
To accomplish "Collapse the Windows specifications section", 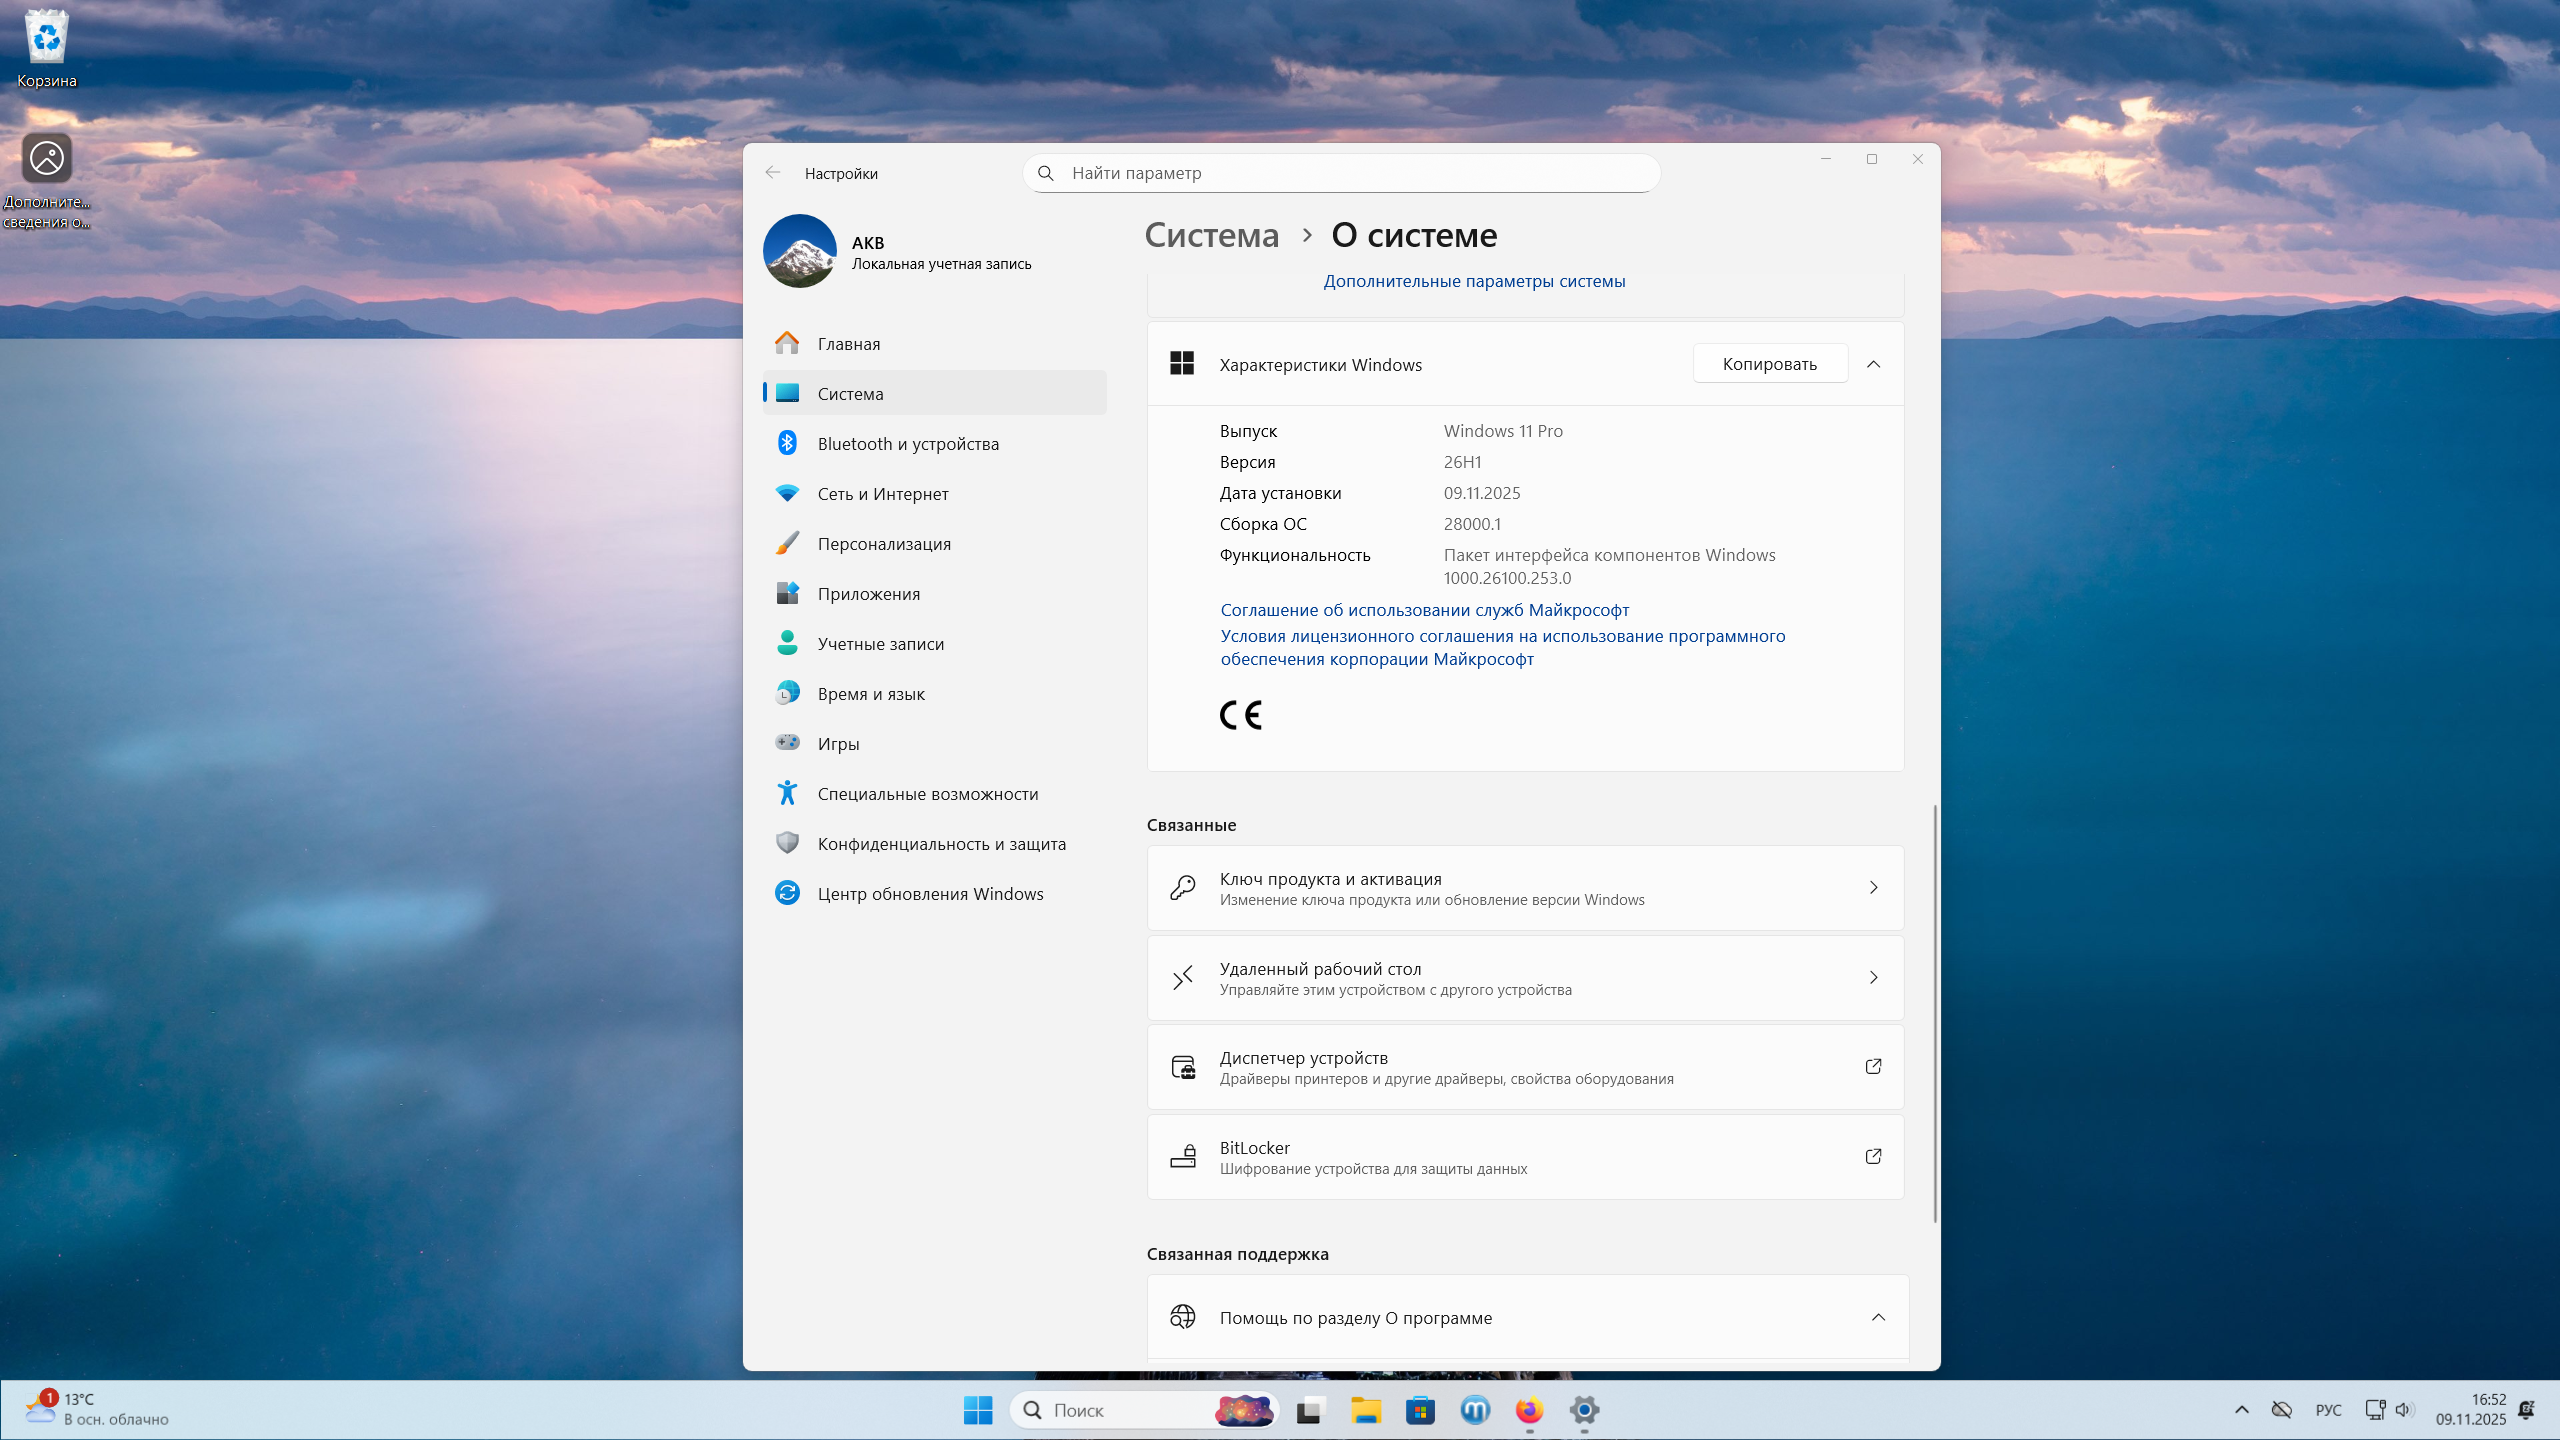I will (x=1873, y=364).
